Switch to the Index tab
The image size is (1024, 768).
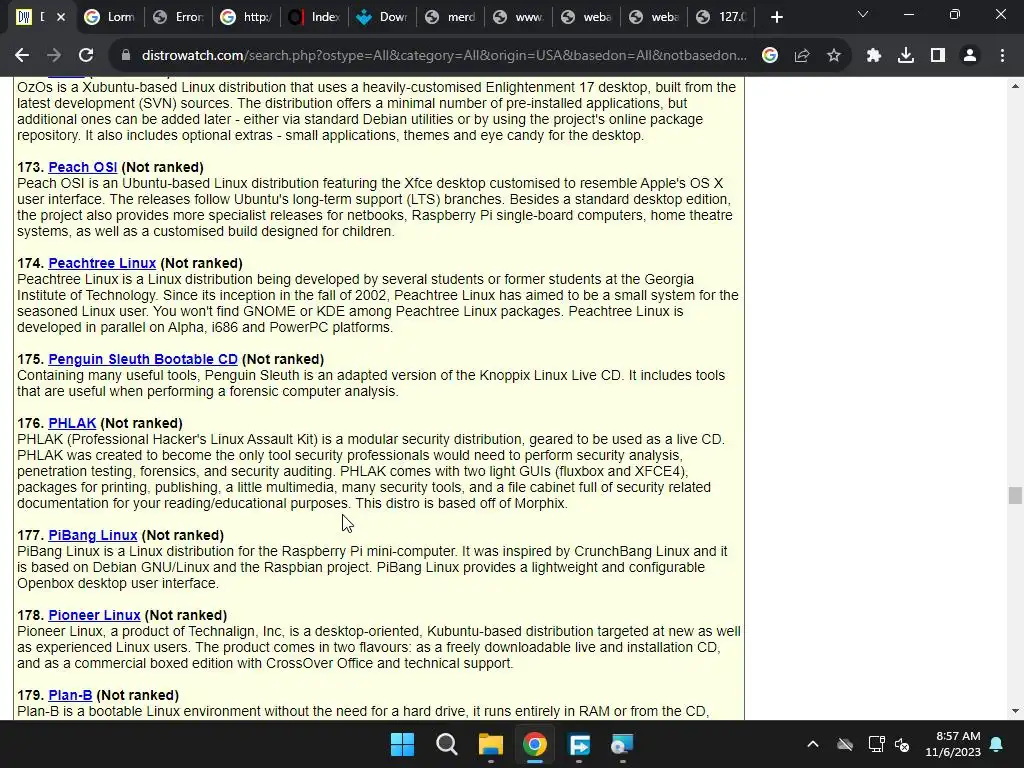point(314,17)
